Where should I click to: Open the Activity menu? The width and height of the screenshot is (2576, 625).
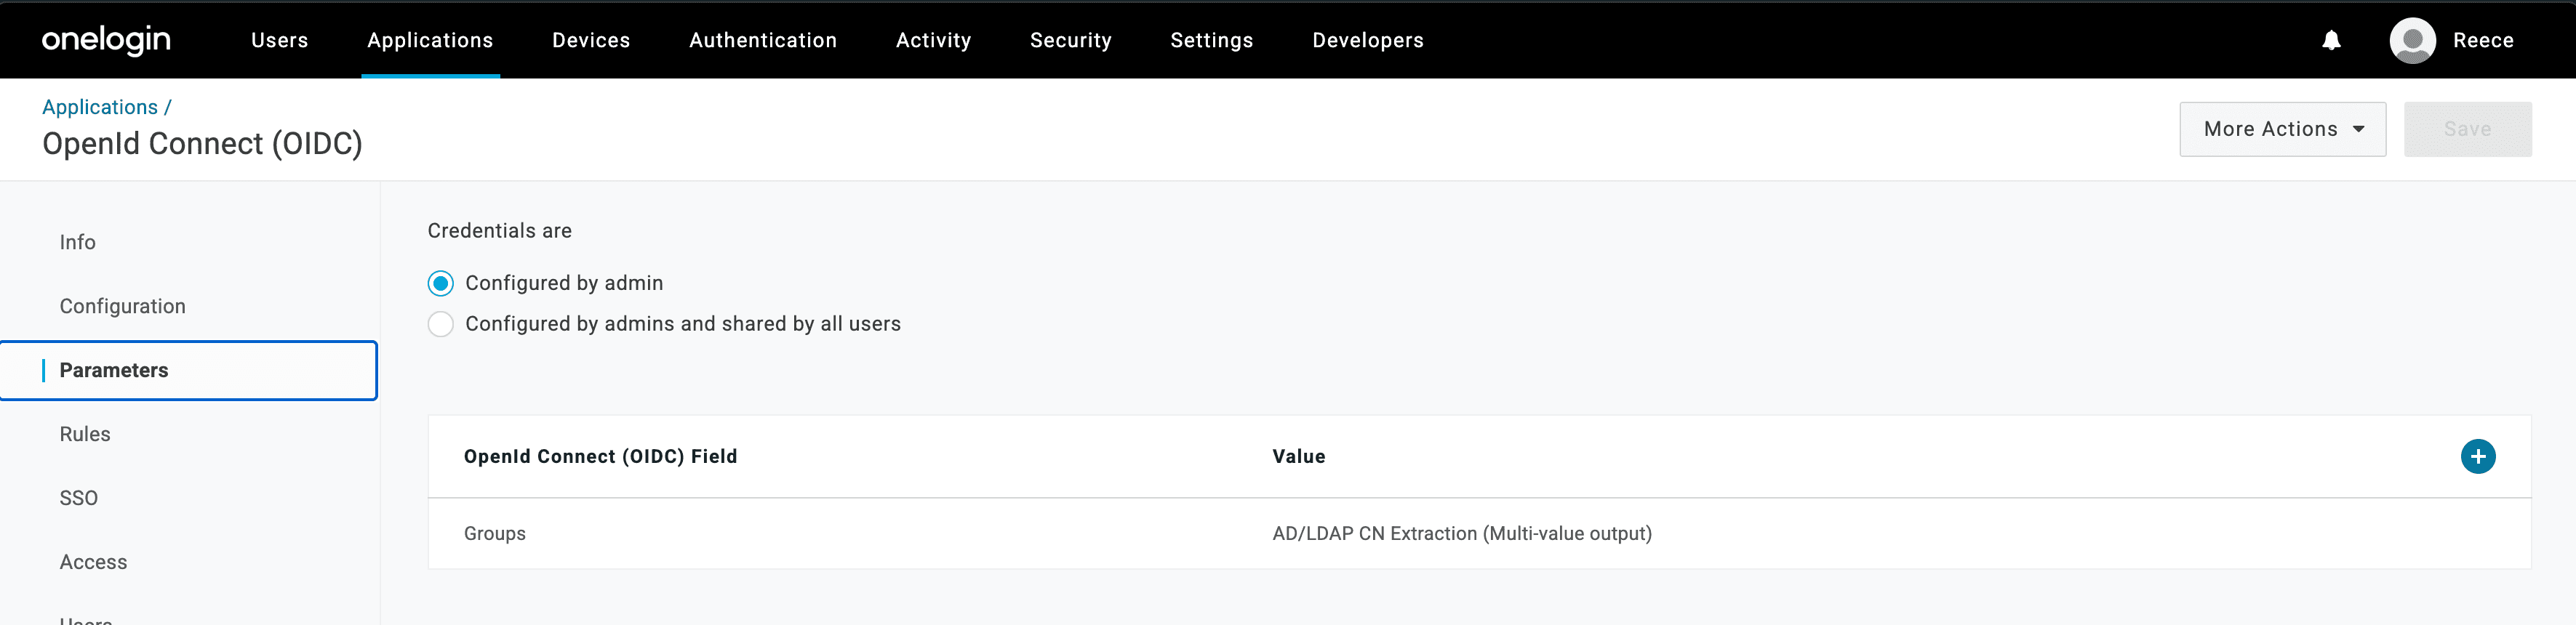(933, 40)
